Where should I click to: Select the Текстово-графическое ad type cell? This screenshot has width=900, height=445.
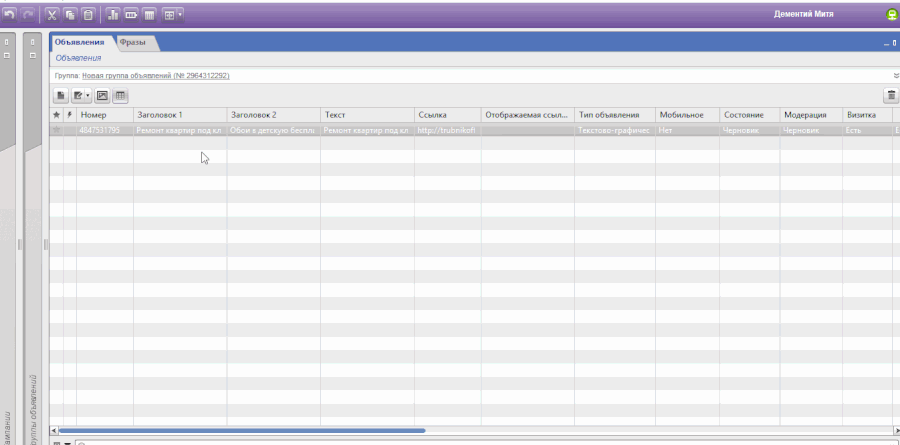pyautogui.click(x=615, y=130)
